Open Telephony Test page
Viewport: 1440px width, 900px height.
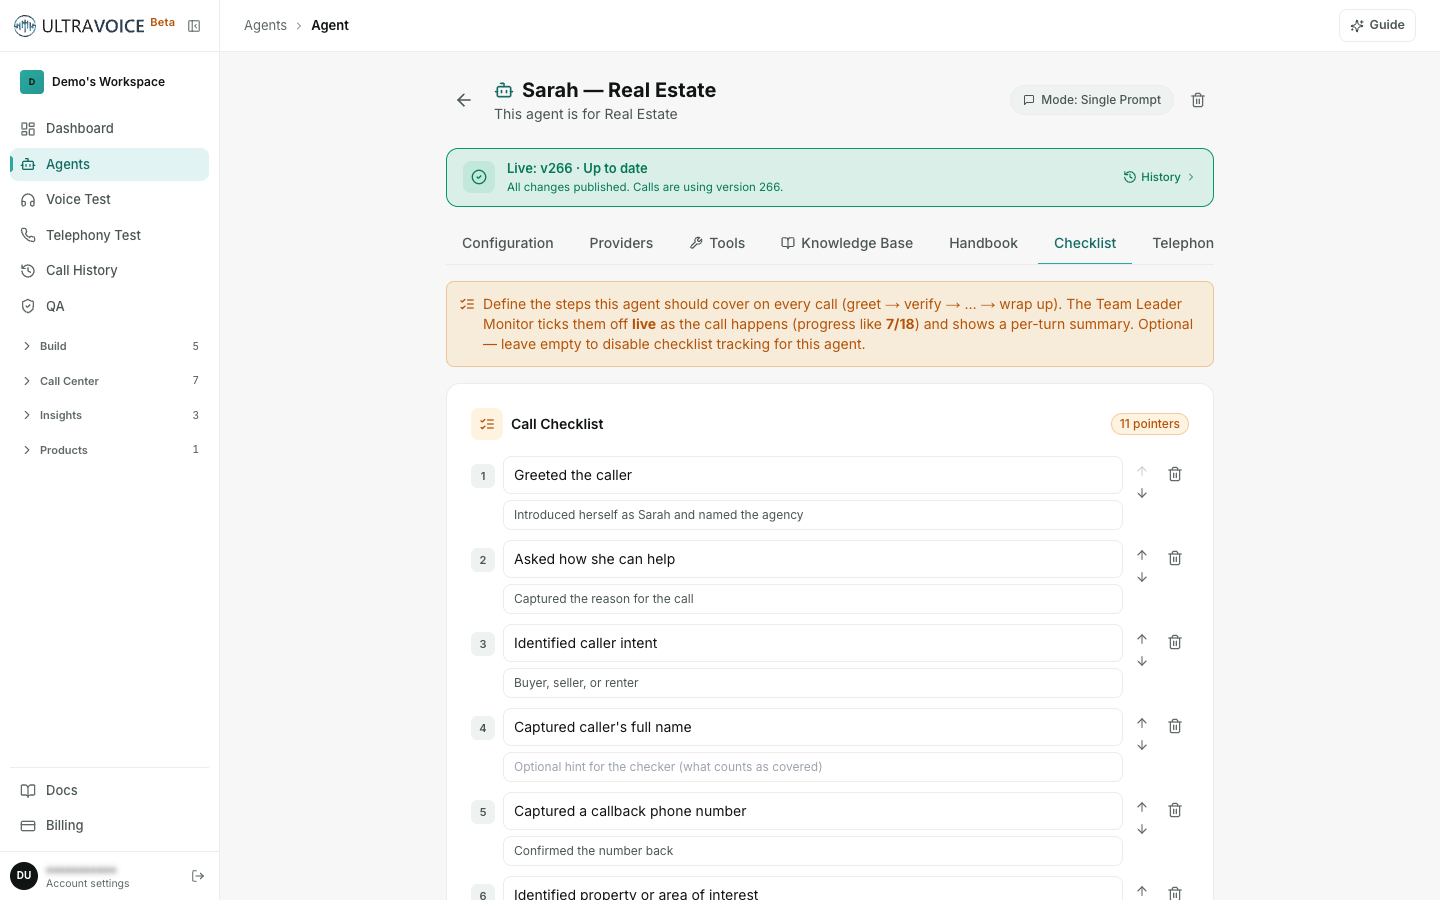(x=109, y=235)
